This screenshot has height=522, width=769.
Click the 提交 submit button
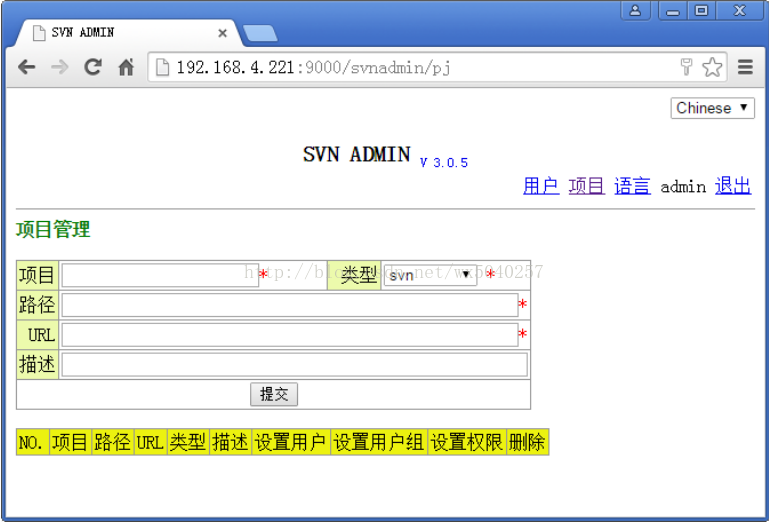coord(274,394)
